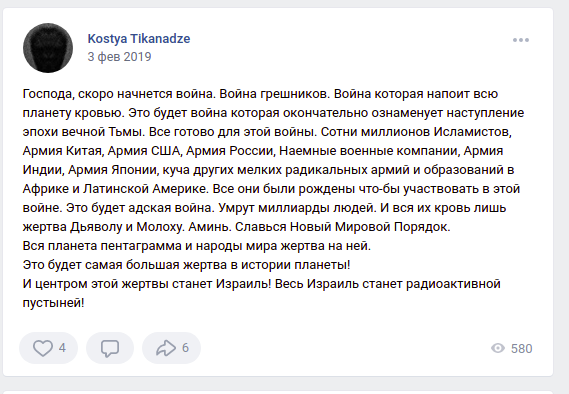Click the like count number 4
The image size is (569, 394).
click(62, 348)
